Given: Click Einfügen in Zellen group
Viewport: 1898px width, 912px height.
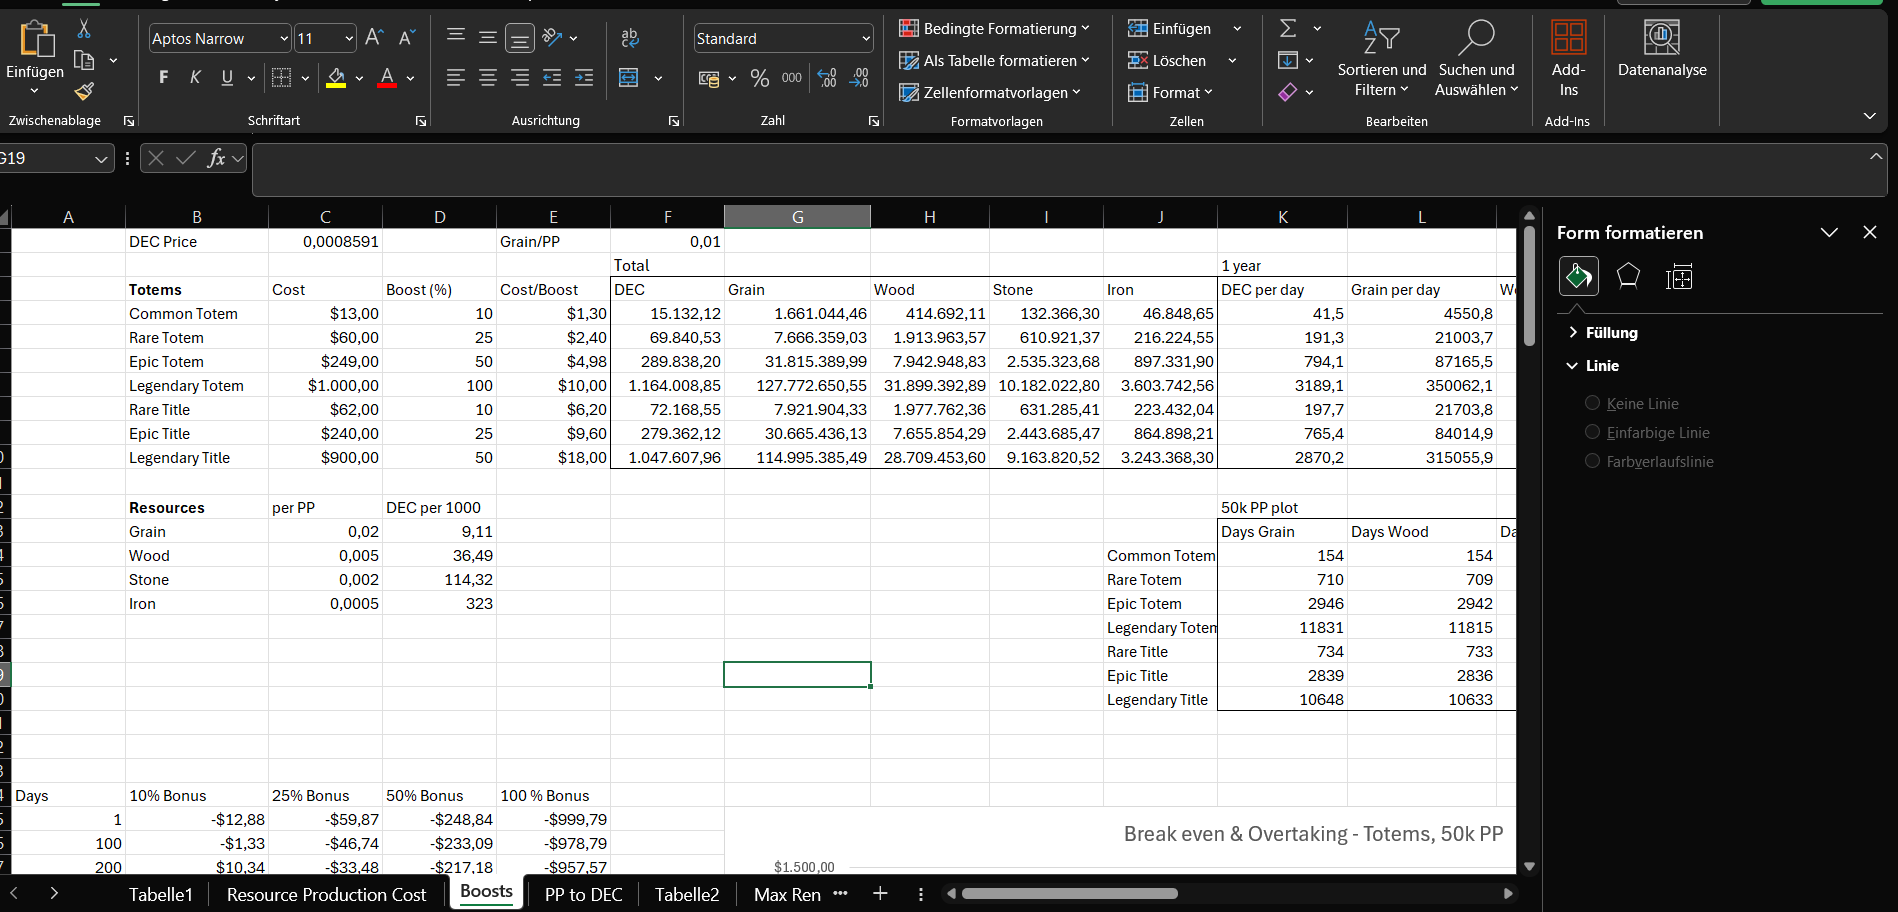Looking at the screenshot, I should [x=1170, y=28].
